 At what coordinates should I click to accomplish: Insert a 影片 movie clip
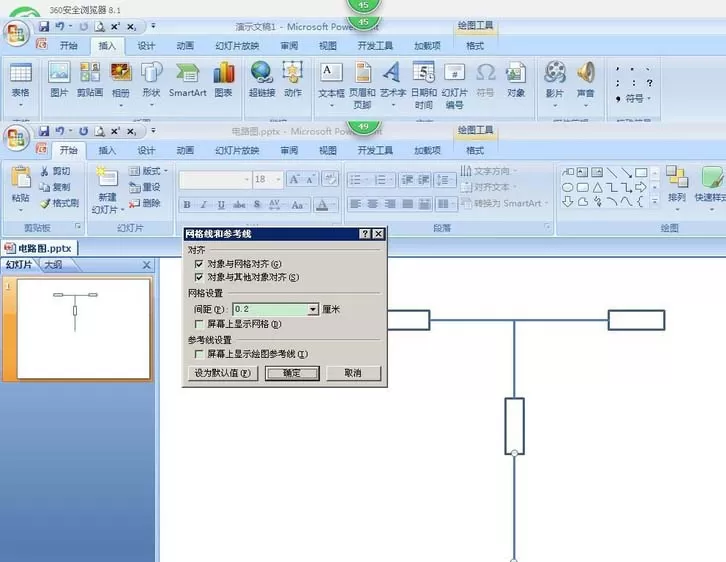pos(555,84)
